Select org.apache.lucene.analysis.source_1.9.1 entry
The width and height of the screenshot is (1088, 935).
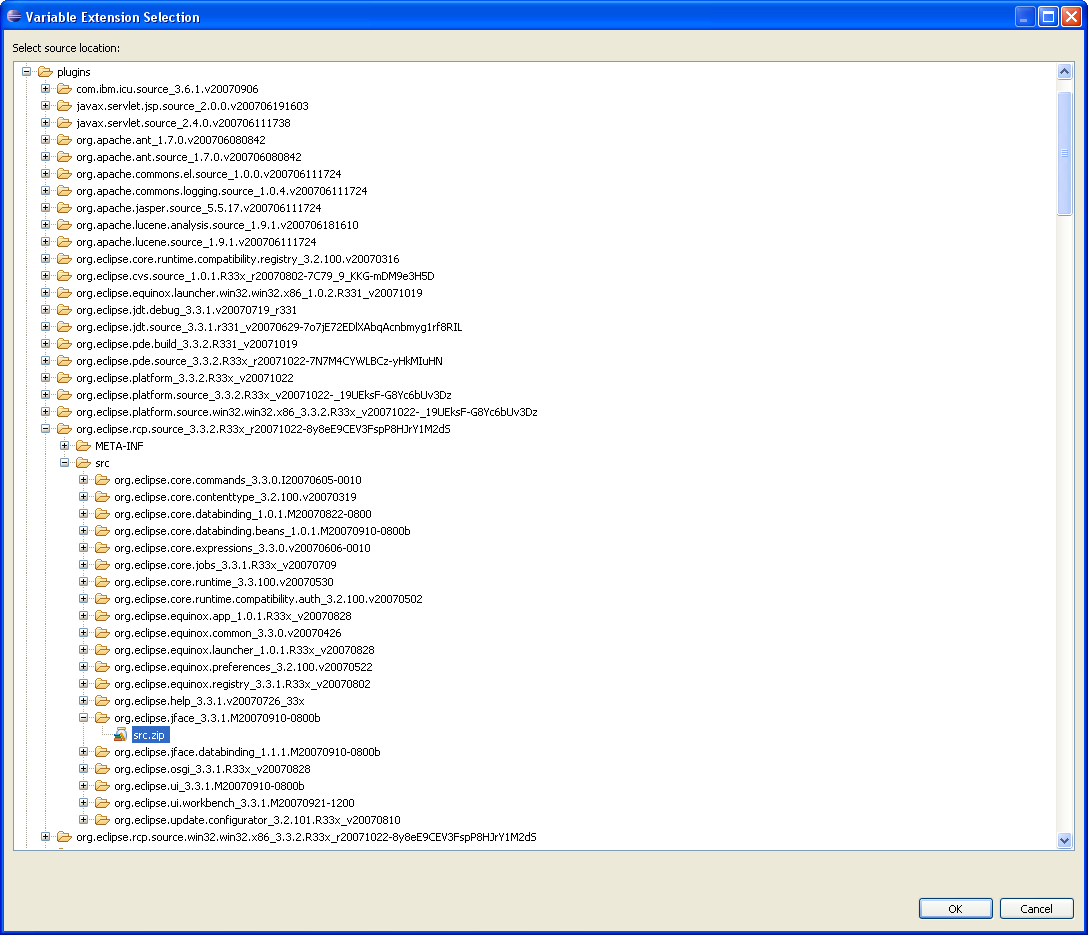pos(217,225)
